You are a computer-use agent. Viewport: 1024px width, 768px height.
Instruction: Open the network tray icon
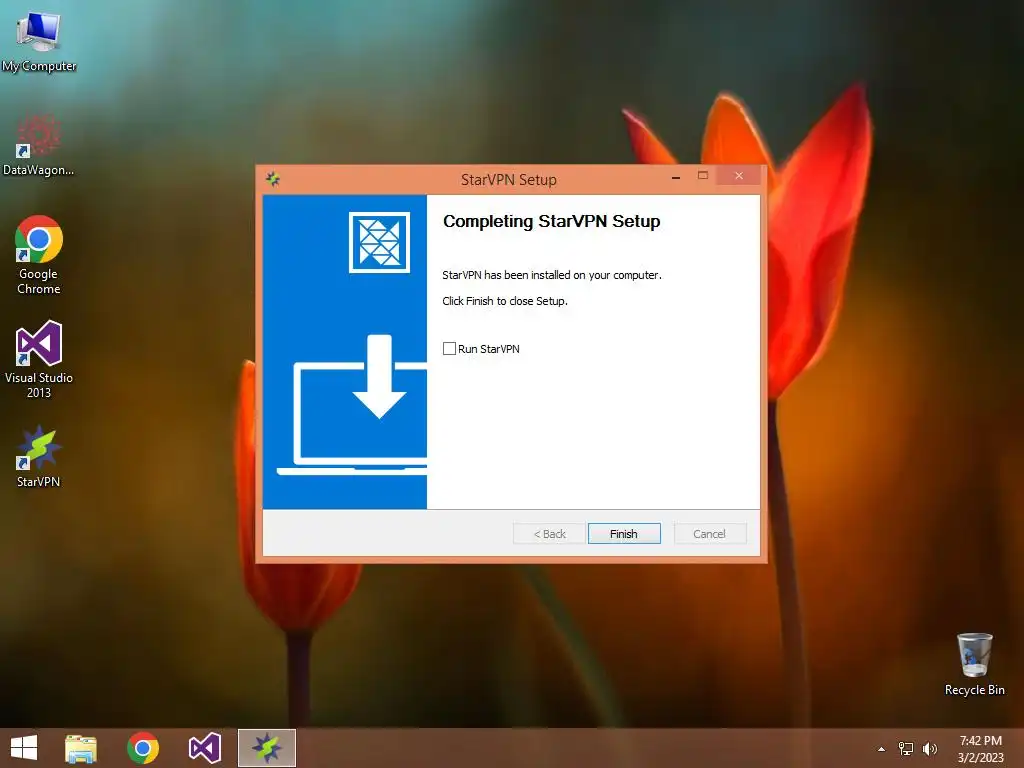pos(906,749)
